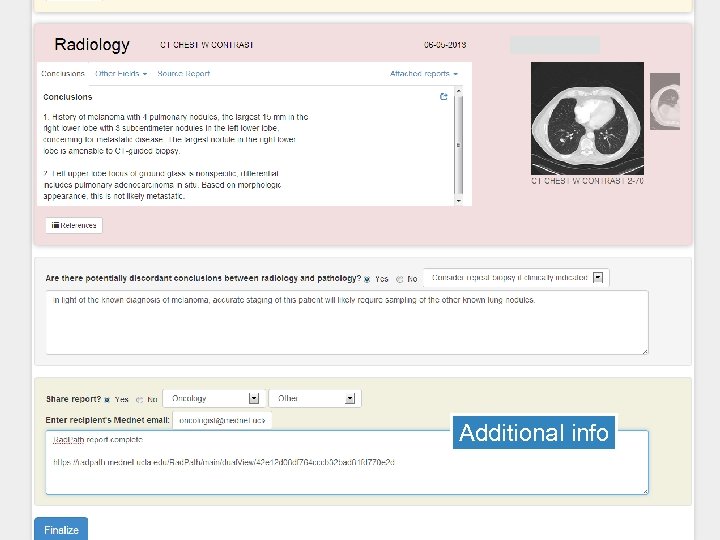
Task: Click the RadPath report message text area
Action: click(347, 462)
